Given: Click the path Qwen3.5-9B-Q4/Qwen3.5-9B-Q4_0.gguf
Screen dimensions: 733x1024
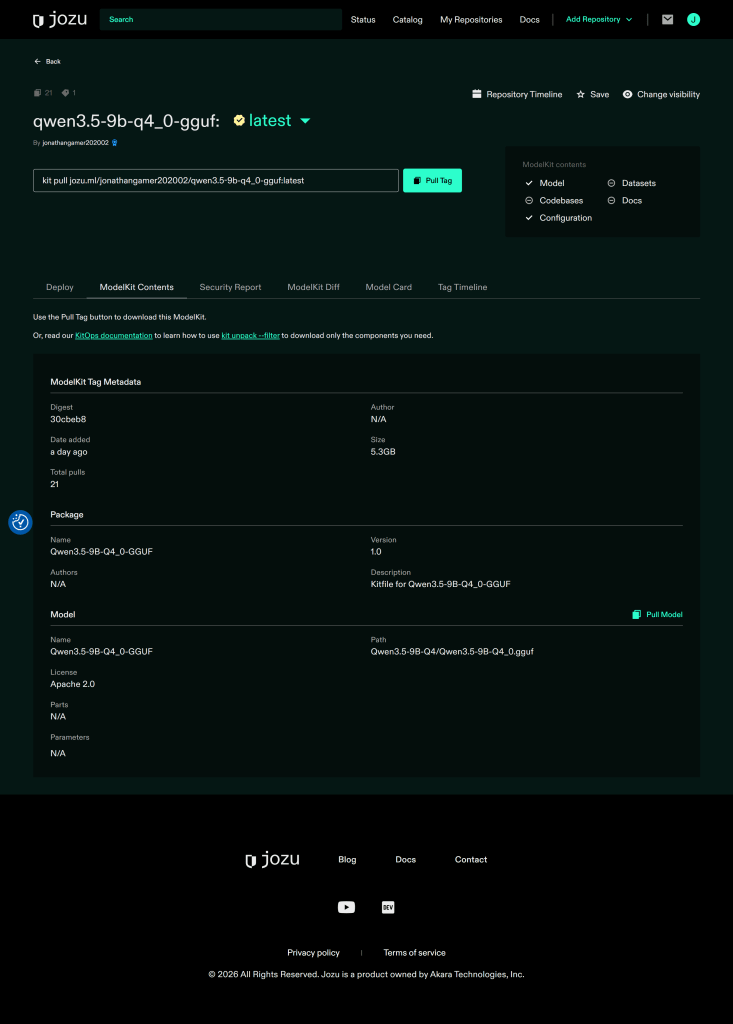Looking at the screenshot, I should [452, 652].
